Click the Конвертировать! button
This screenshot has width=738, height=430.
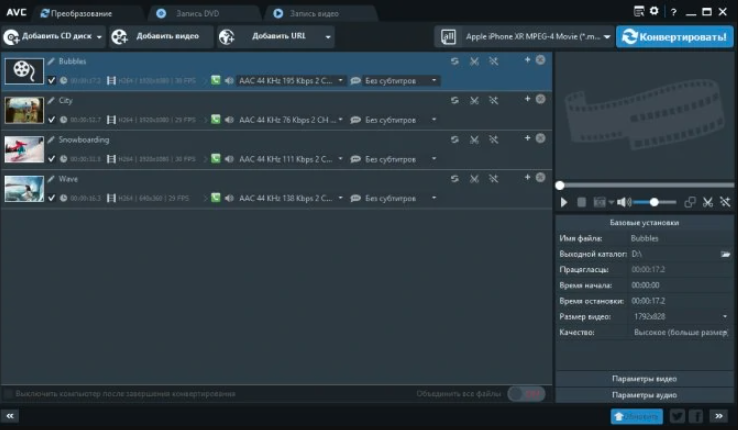point(674,37)
